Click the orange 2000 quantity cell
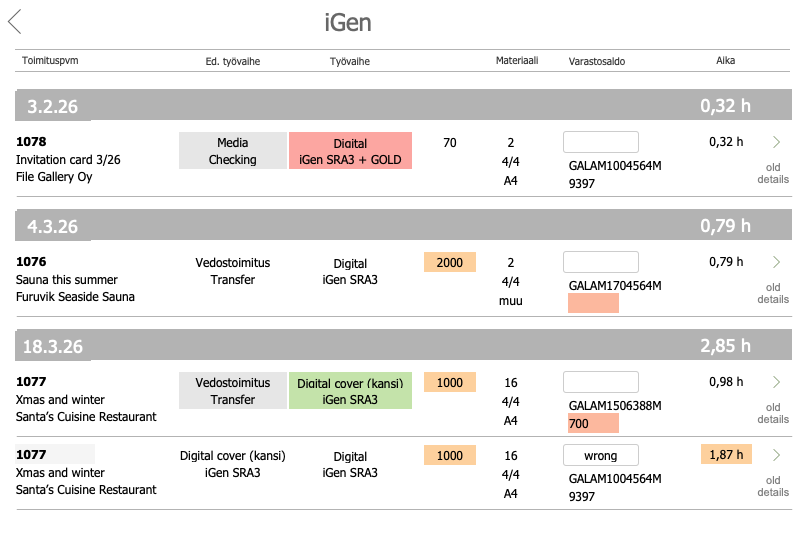Viewport: 804px width, 535px height. 450,262
